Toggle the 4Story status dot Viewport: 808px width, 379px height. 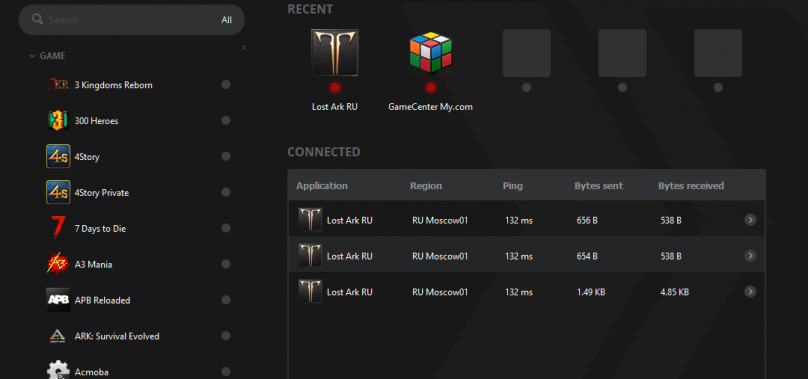226,156
